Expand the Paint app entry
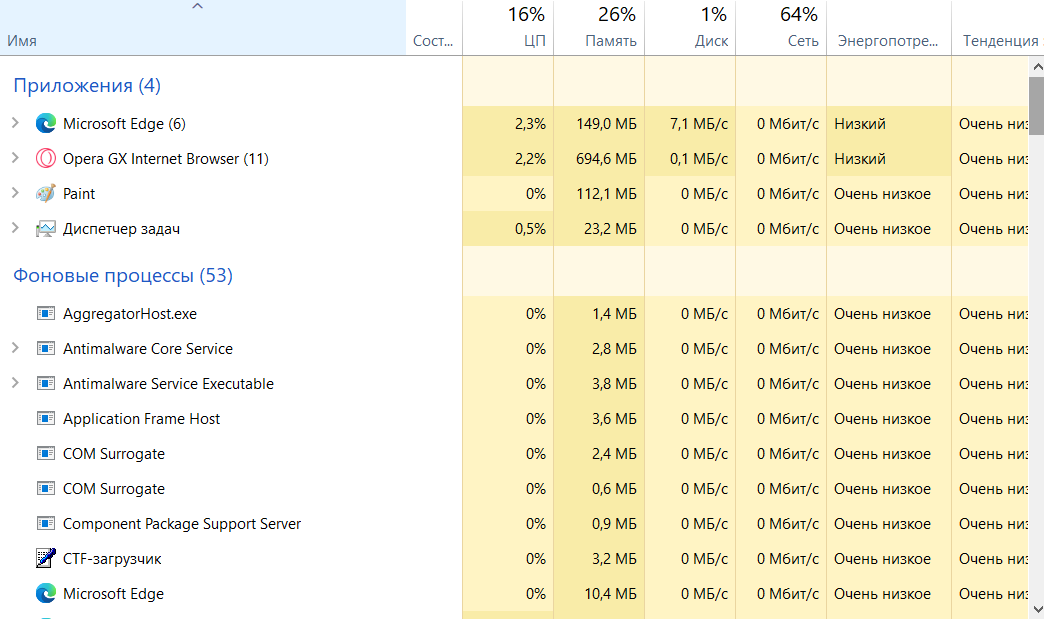This screenshot has height=619, width=1044. point(15,194)
